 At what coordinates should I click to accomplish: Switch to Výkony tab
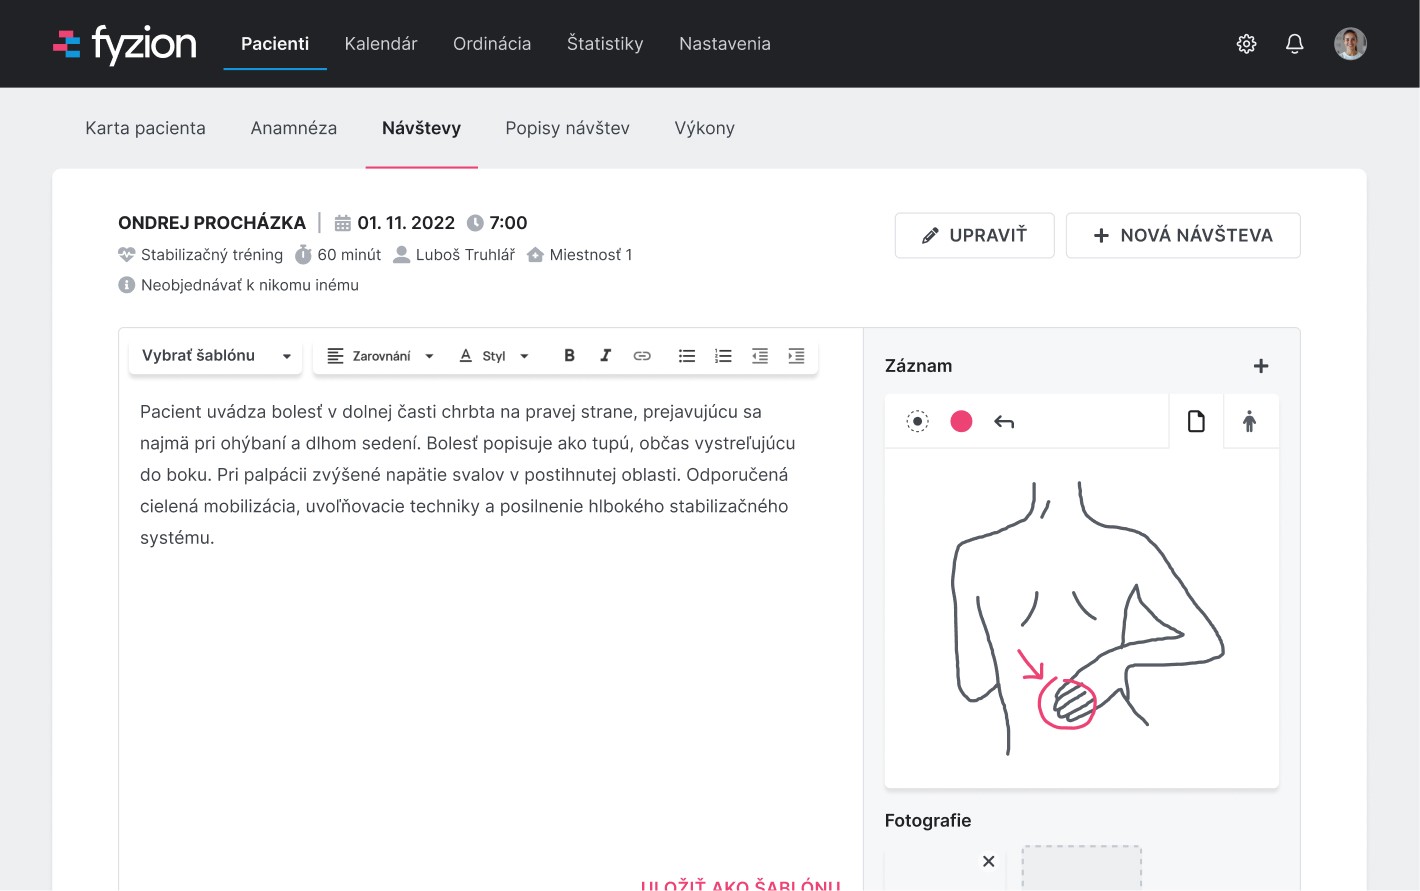704,128
